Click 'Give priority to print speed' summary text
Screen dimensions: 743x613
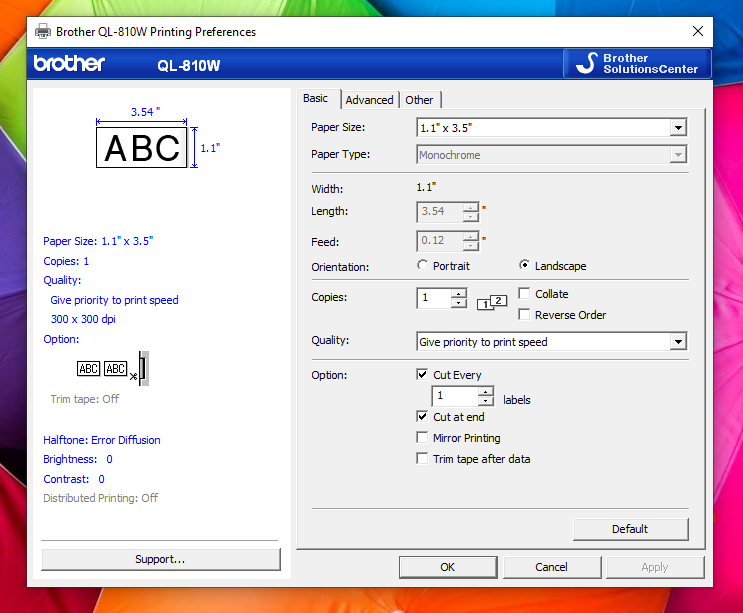click(x=114, y=300)
